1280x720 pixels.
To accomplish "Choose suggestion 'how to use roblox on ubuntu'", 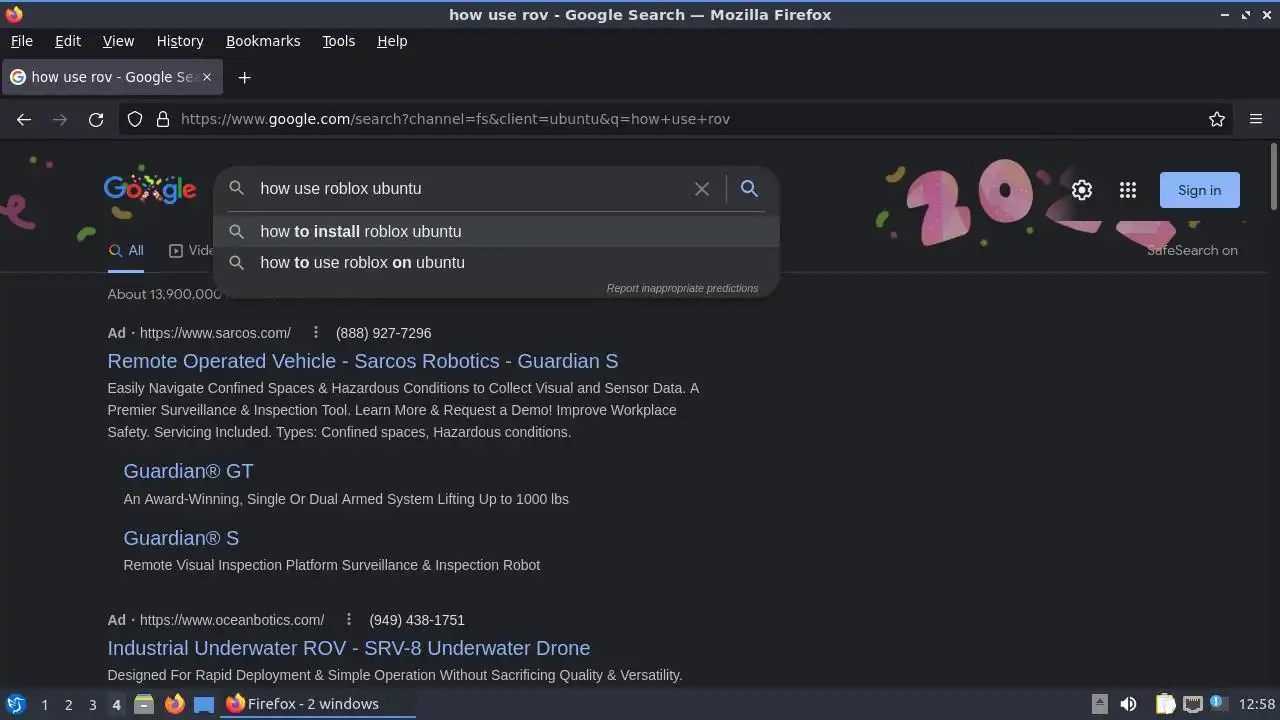I will click(x=496, y=262).
